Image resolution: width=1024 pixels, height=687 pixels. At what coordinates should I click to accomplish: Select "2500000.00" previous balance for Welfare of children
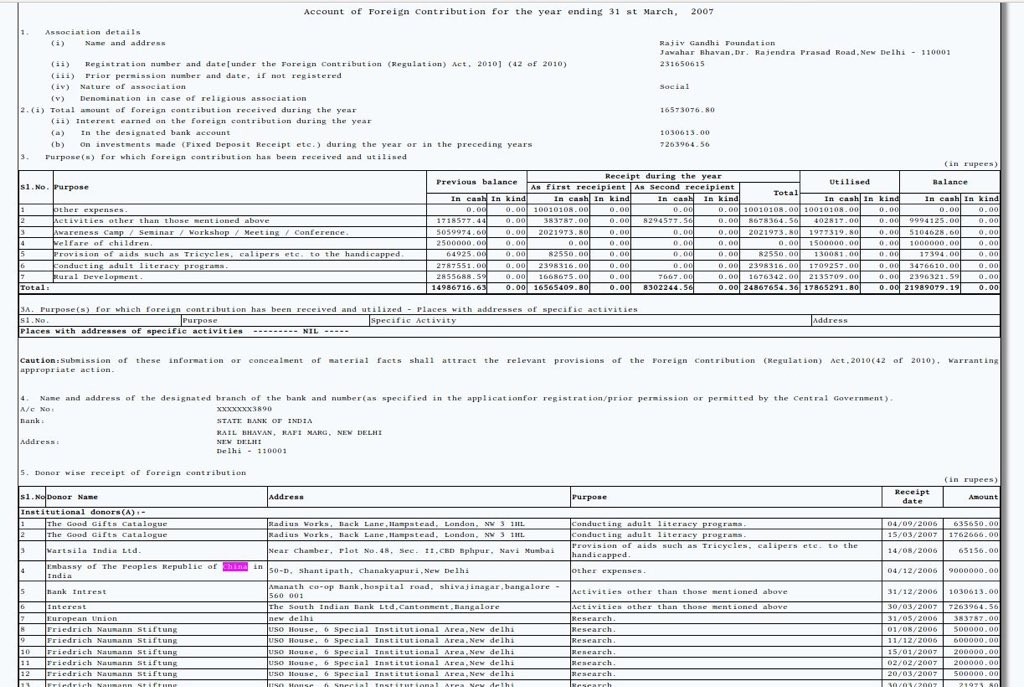(461, 243)
